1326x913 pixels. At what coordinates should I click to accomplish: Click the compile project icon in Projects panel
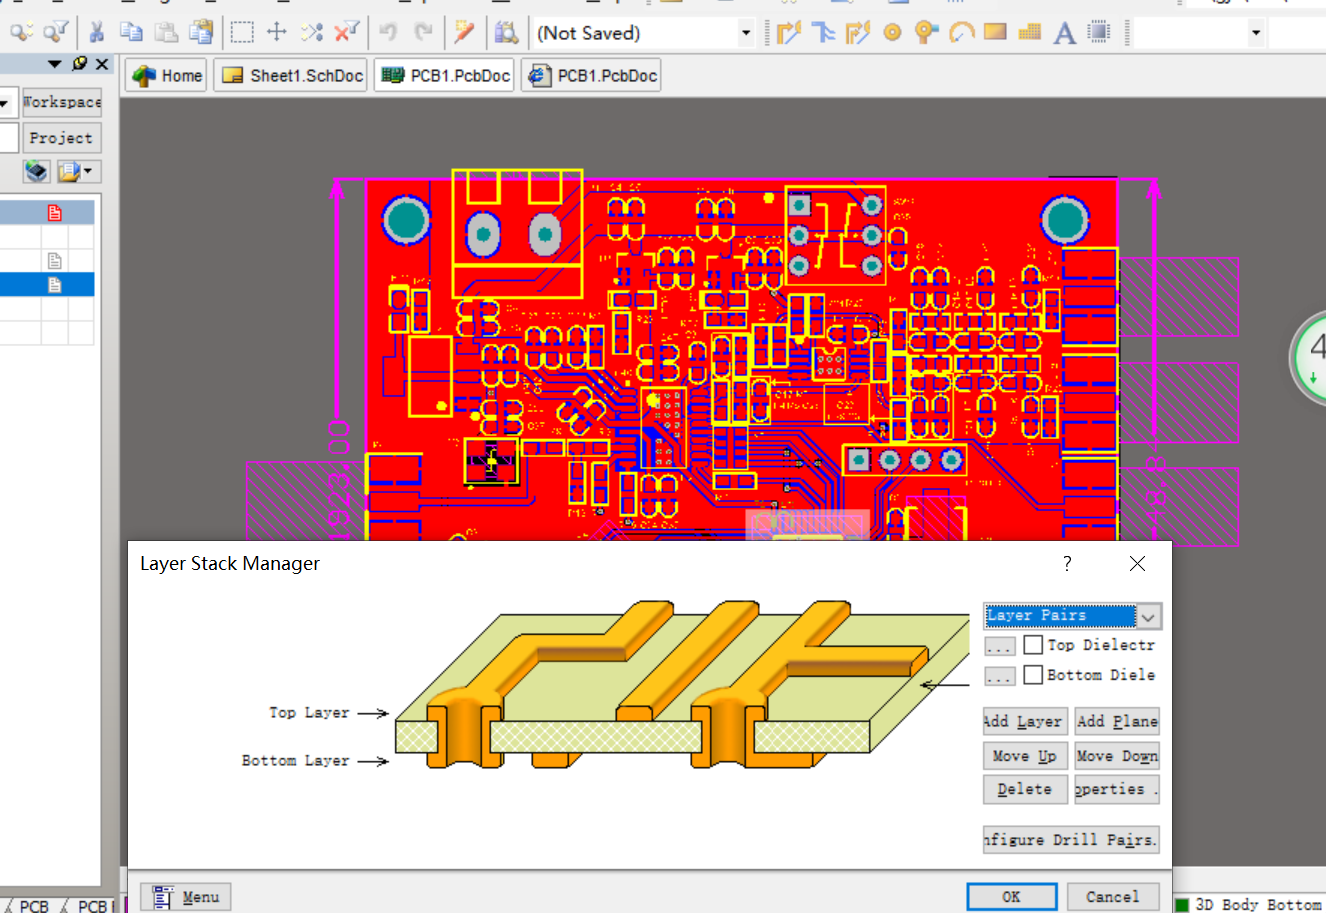click(x=37, y=171)
